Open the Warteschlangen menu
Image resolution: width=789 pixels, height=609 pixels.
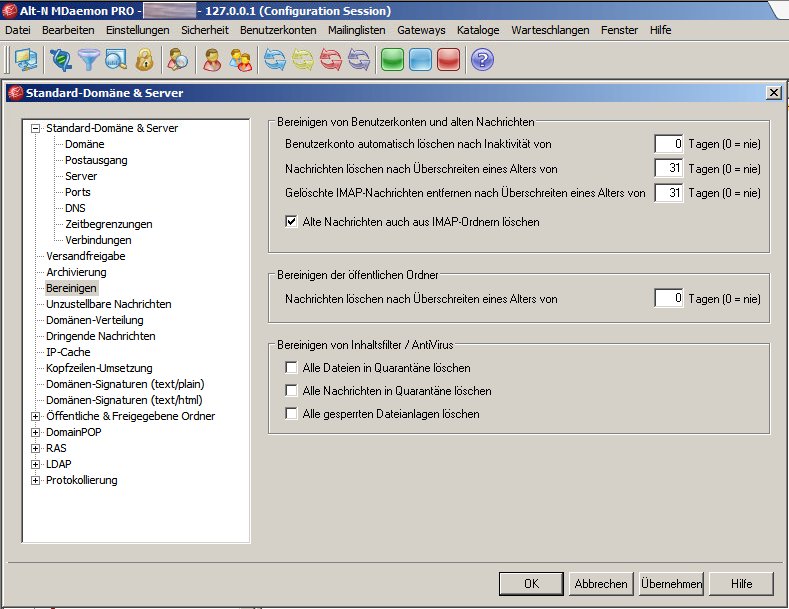(x=549, y=30)
